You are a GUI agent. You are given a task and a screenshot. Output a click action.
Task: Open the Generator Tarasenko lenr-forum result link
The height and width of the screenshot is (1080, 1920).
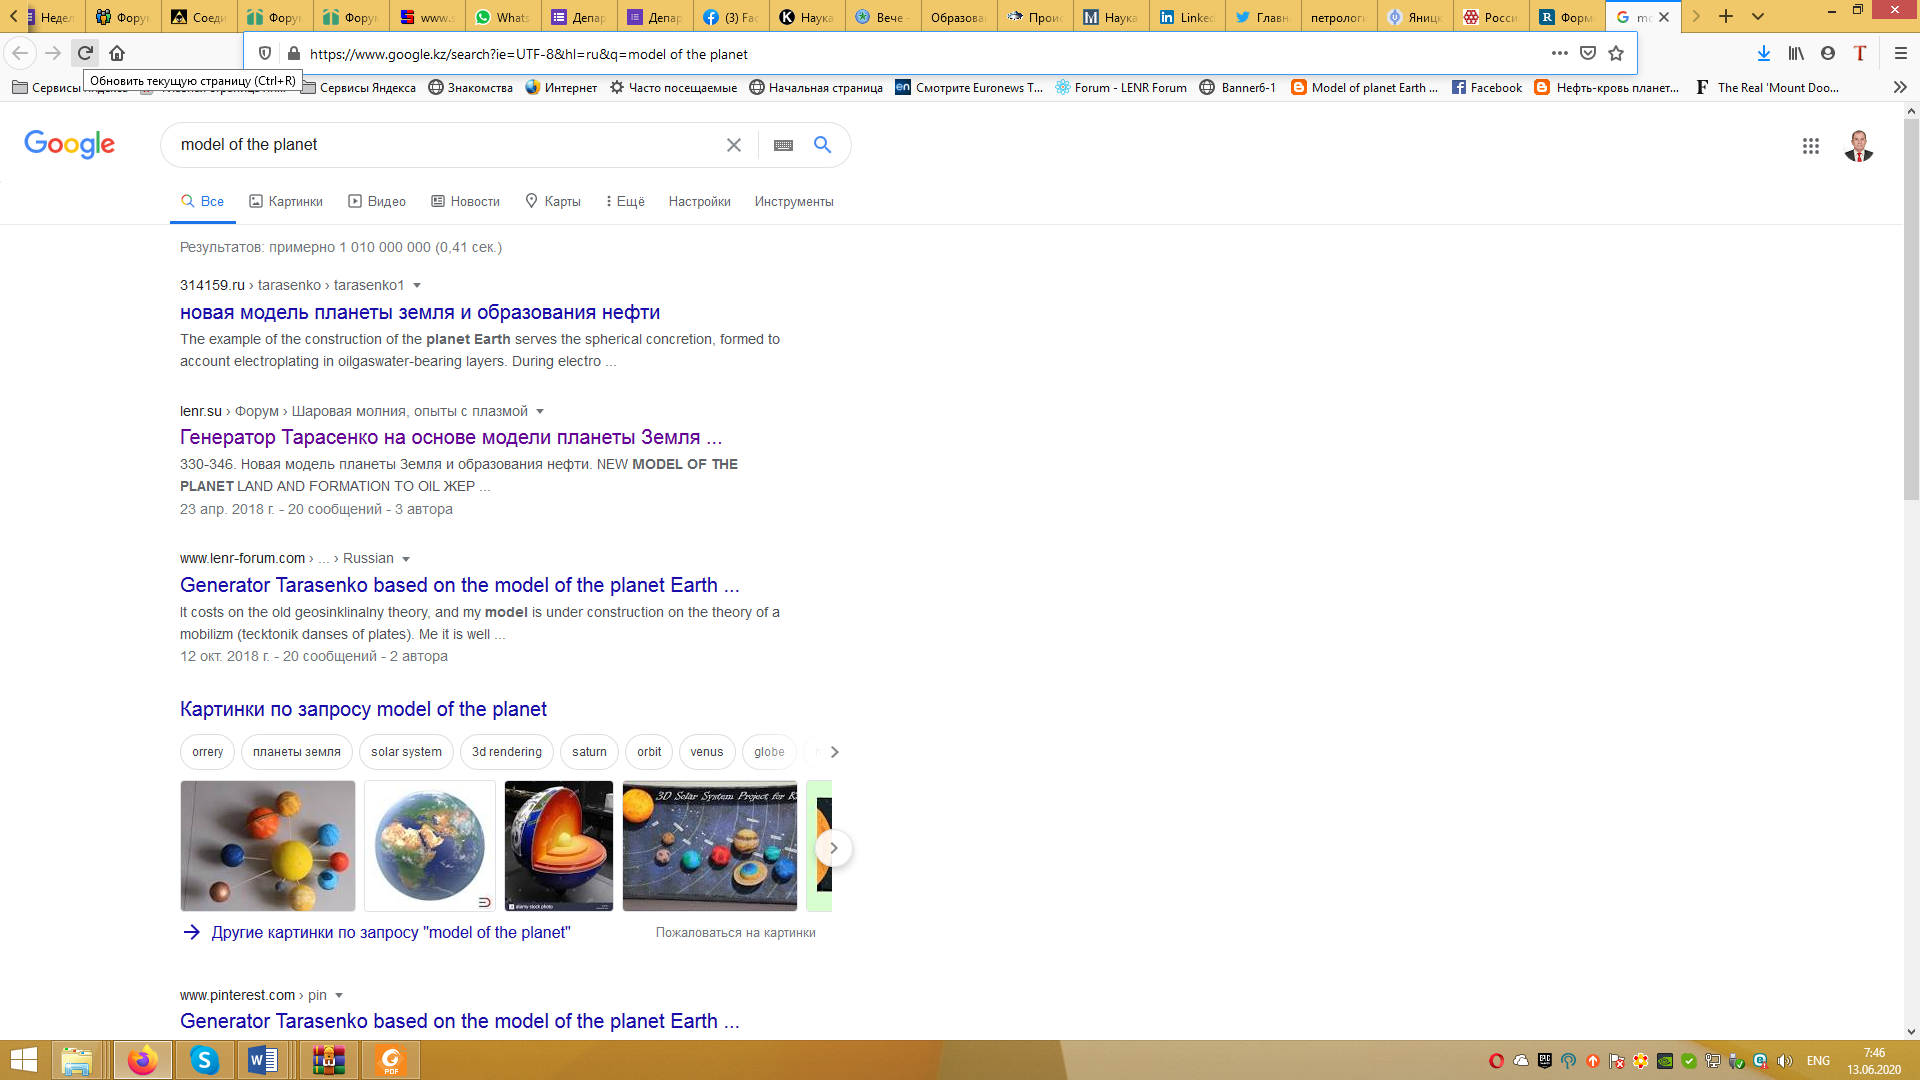pyautogui.click(x=459, y=585)
